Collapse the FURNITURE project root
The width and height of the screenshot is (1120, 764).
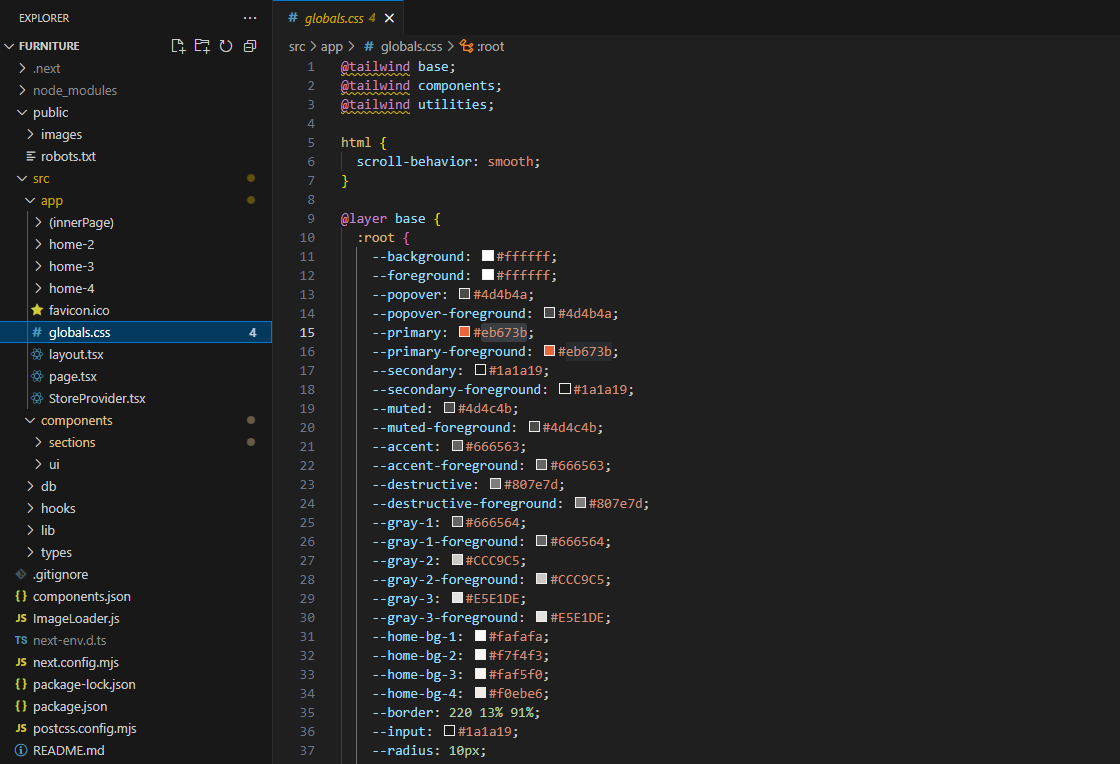(x=48, y=46)
